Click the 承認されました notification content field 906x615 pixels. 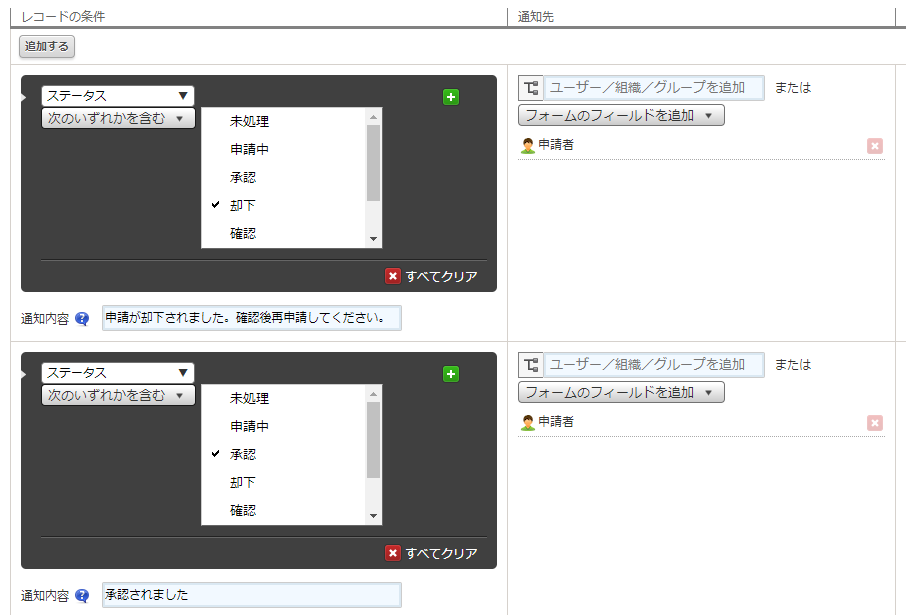click(252, 595)
